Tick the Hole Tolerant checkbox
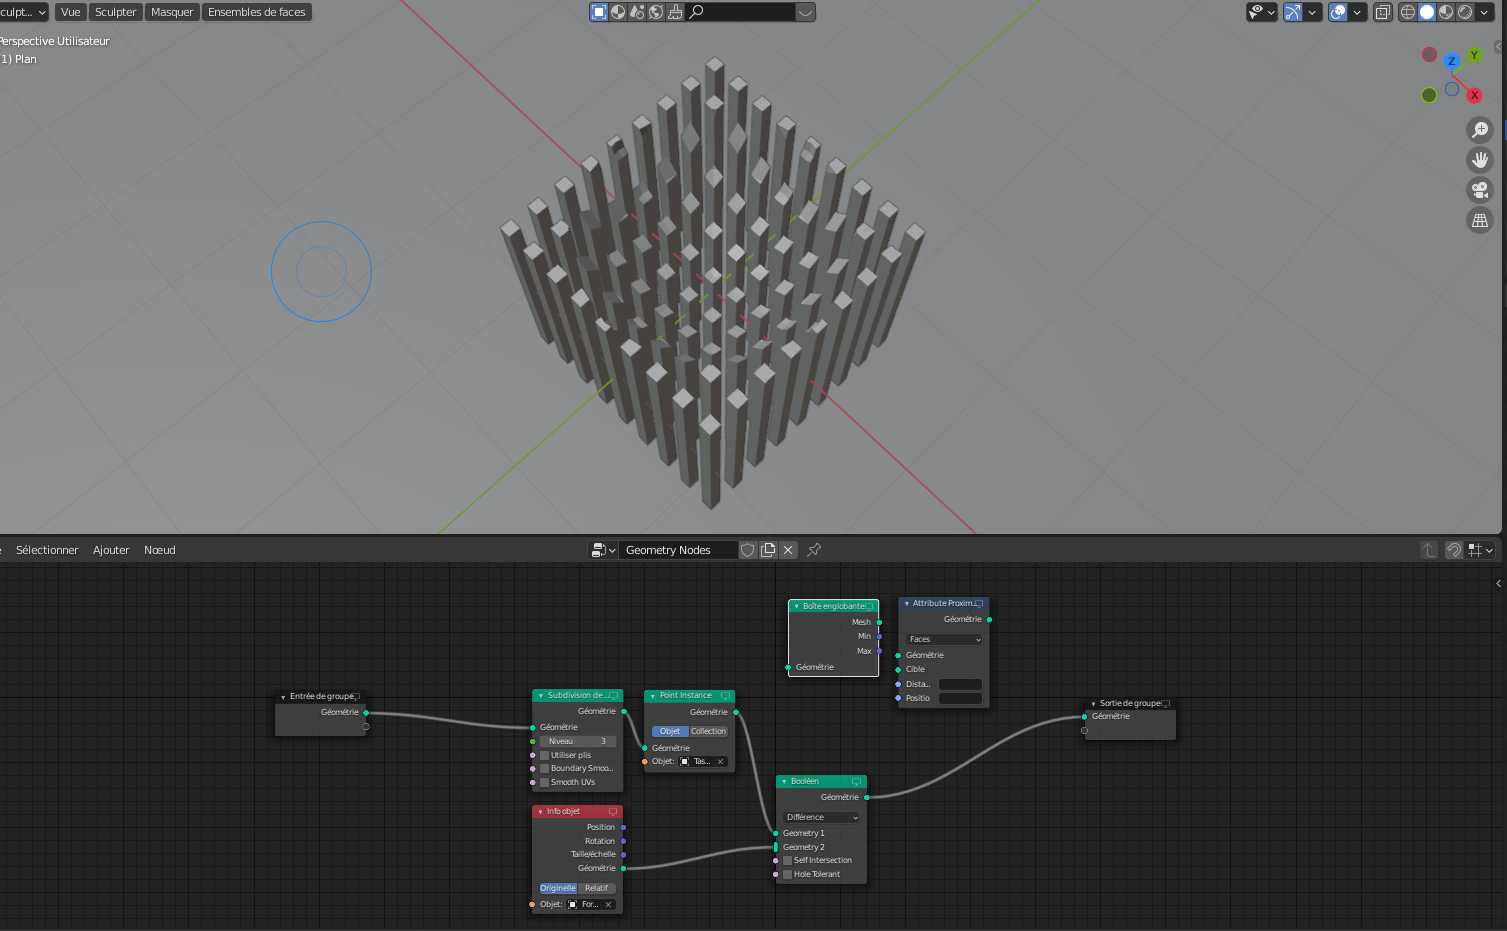Screen dimensions: 1507x931 (787, 874)
